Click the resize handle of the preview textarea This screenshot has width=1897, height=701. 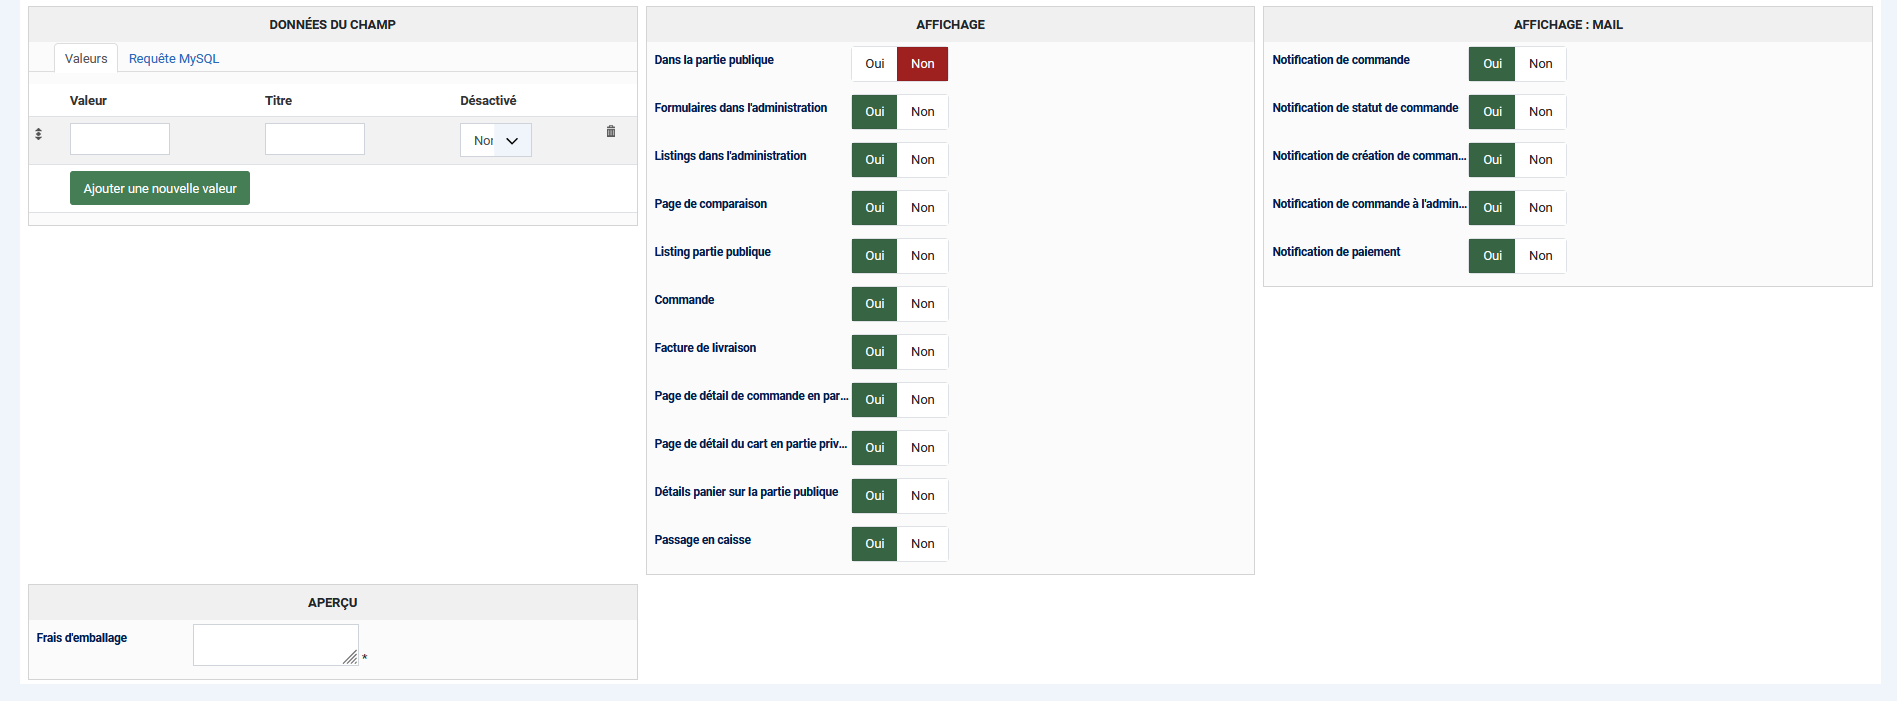point(350,658)
